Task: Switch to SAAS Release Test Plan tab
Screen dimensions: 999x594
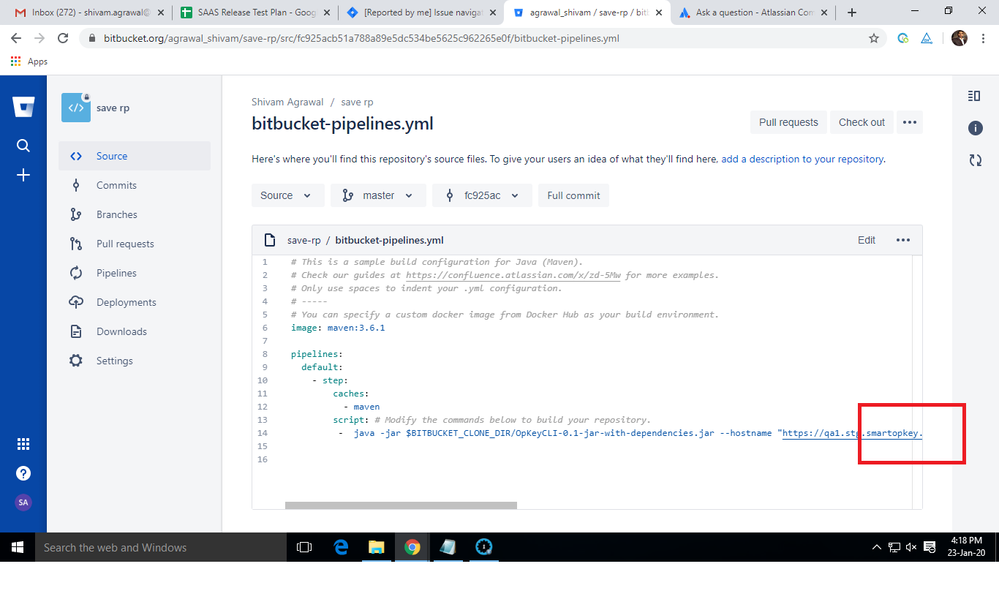Action: (x=257, y=12)
